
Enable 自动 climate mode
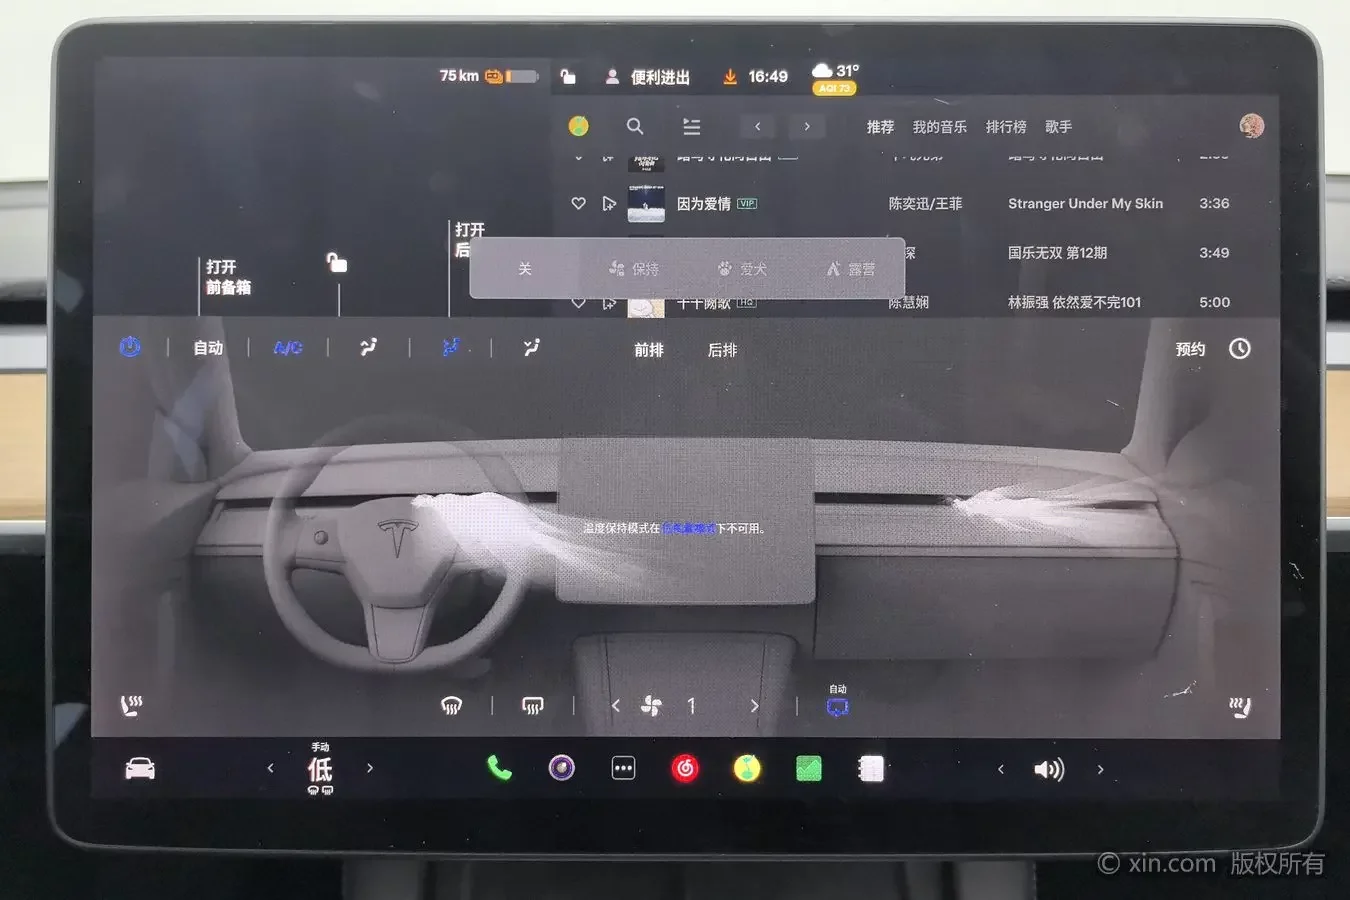(x=208, y=348)
